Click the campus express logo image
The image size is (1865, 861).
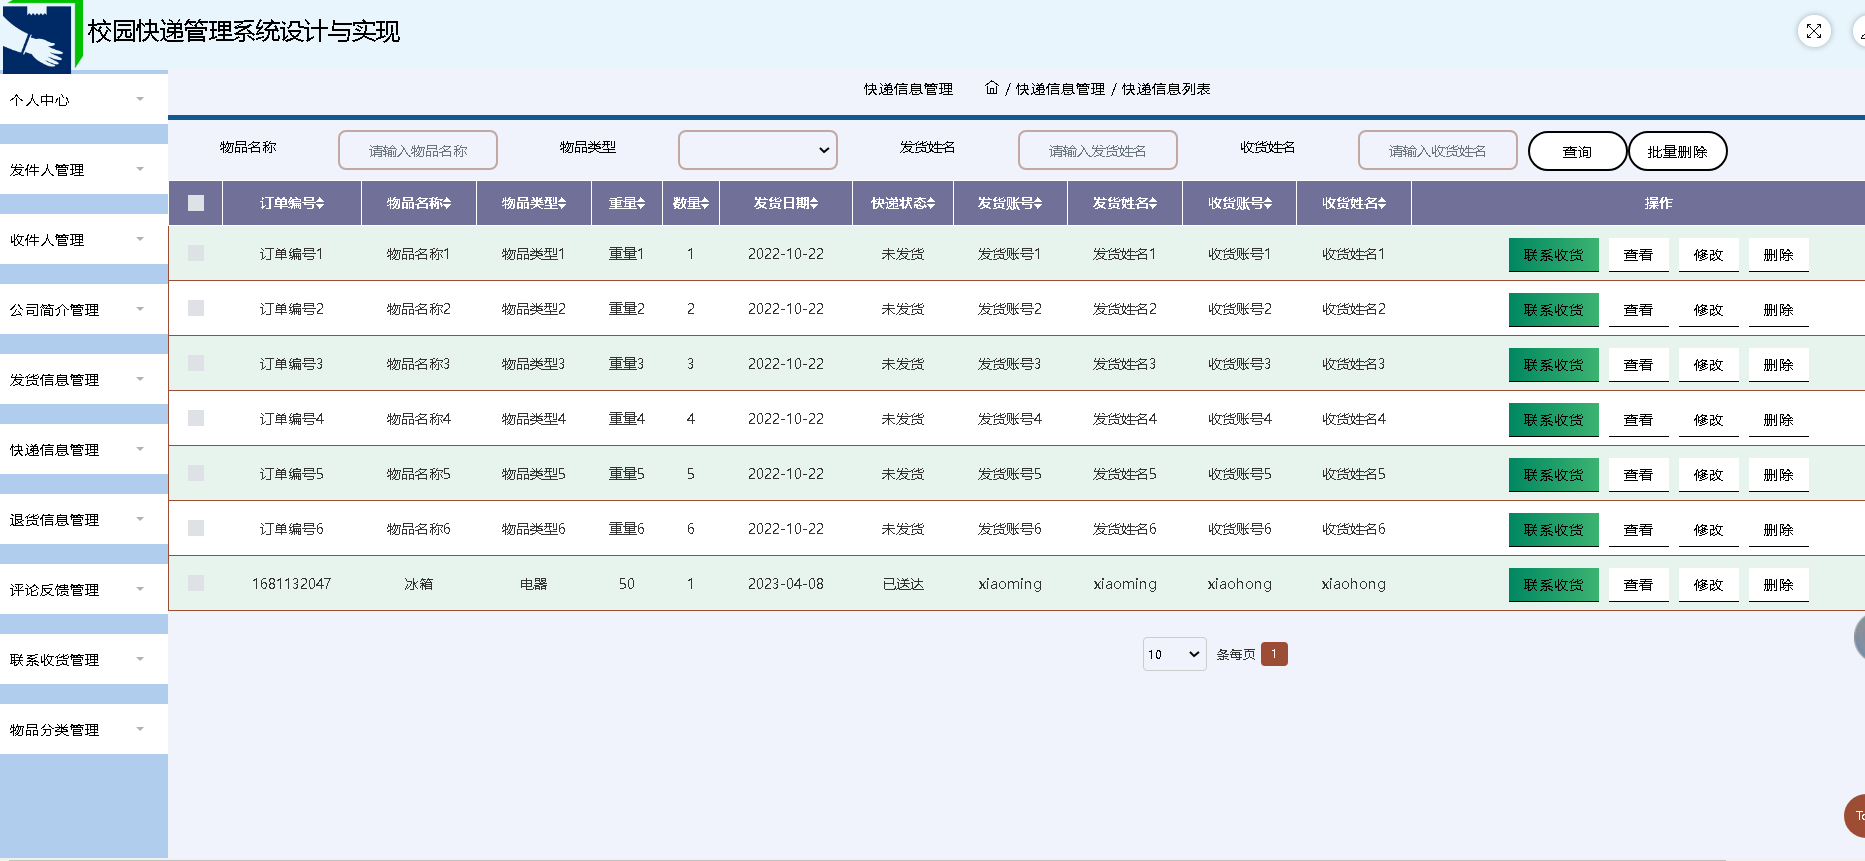[x=40, y=37]
